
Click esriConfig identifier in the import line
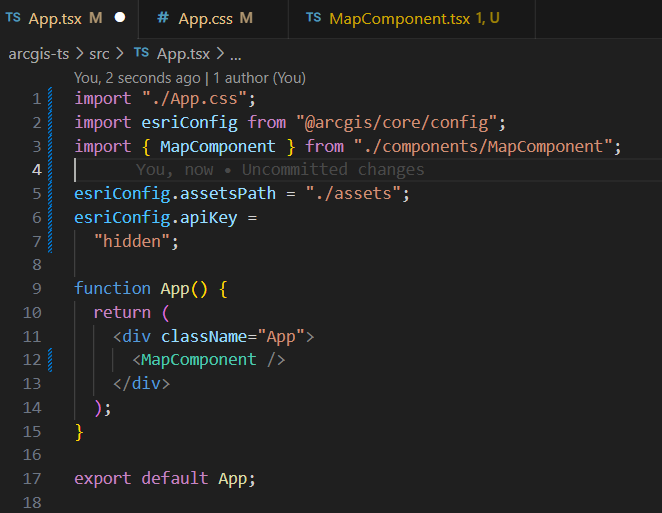tap(189, 122)
